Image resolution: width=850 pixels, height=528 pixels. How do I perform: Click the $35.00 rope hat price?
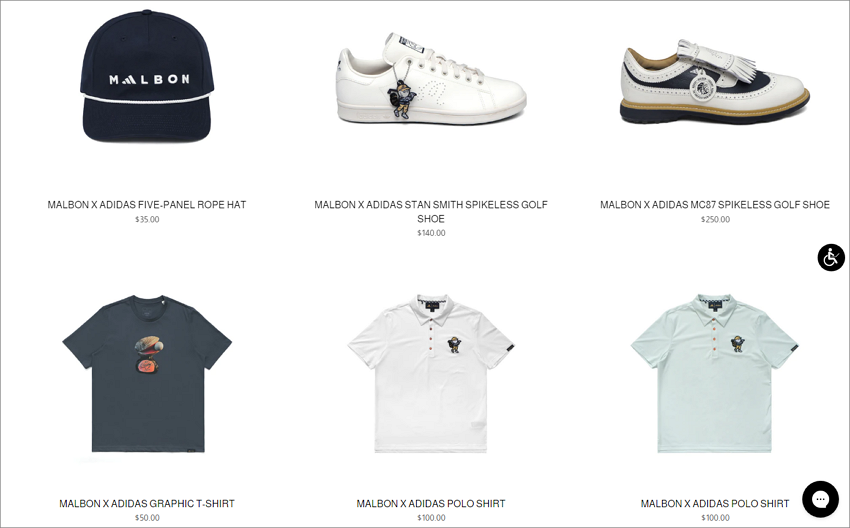147,220
